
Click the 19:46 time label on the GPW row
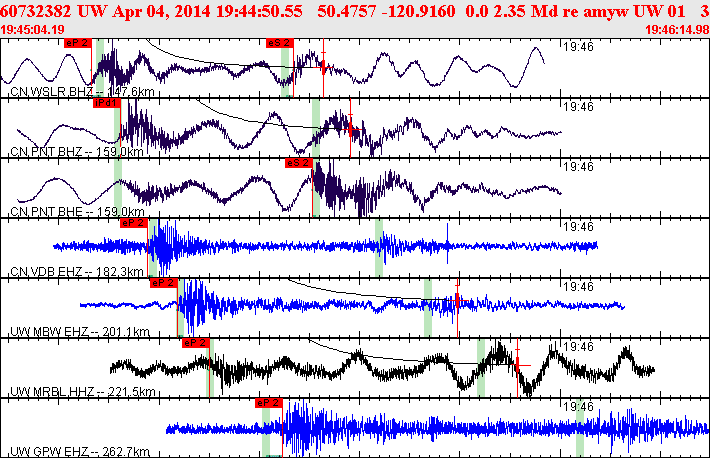(578, 407)
